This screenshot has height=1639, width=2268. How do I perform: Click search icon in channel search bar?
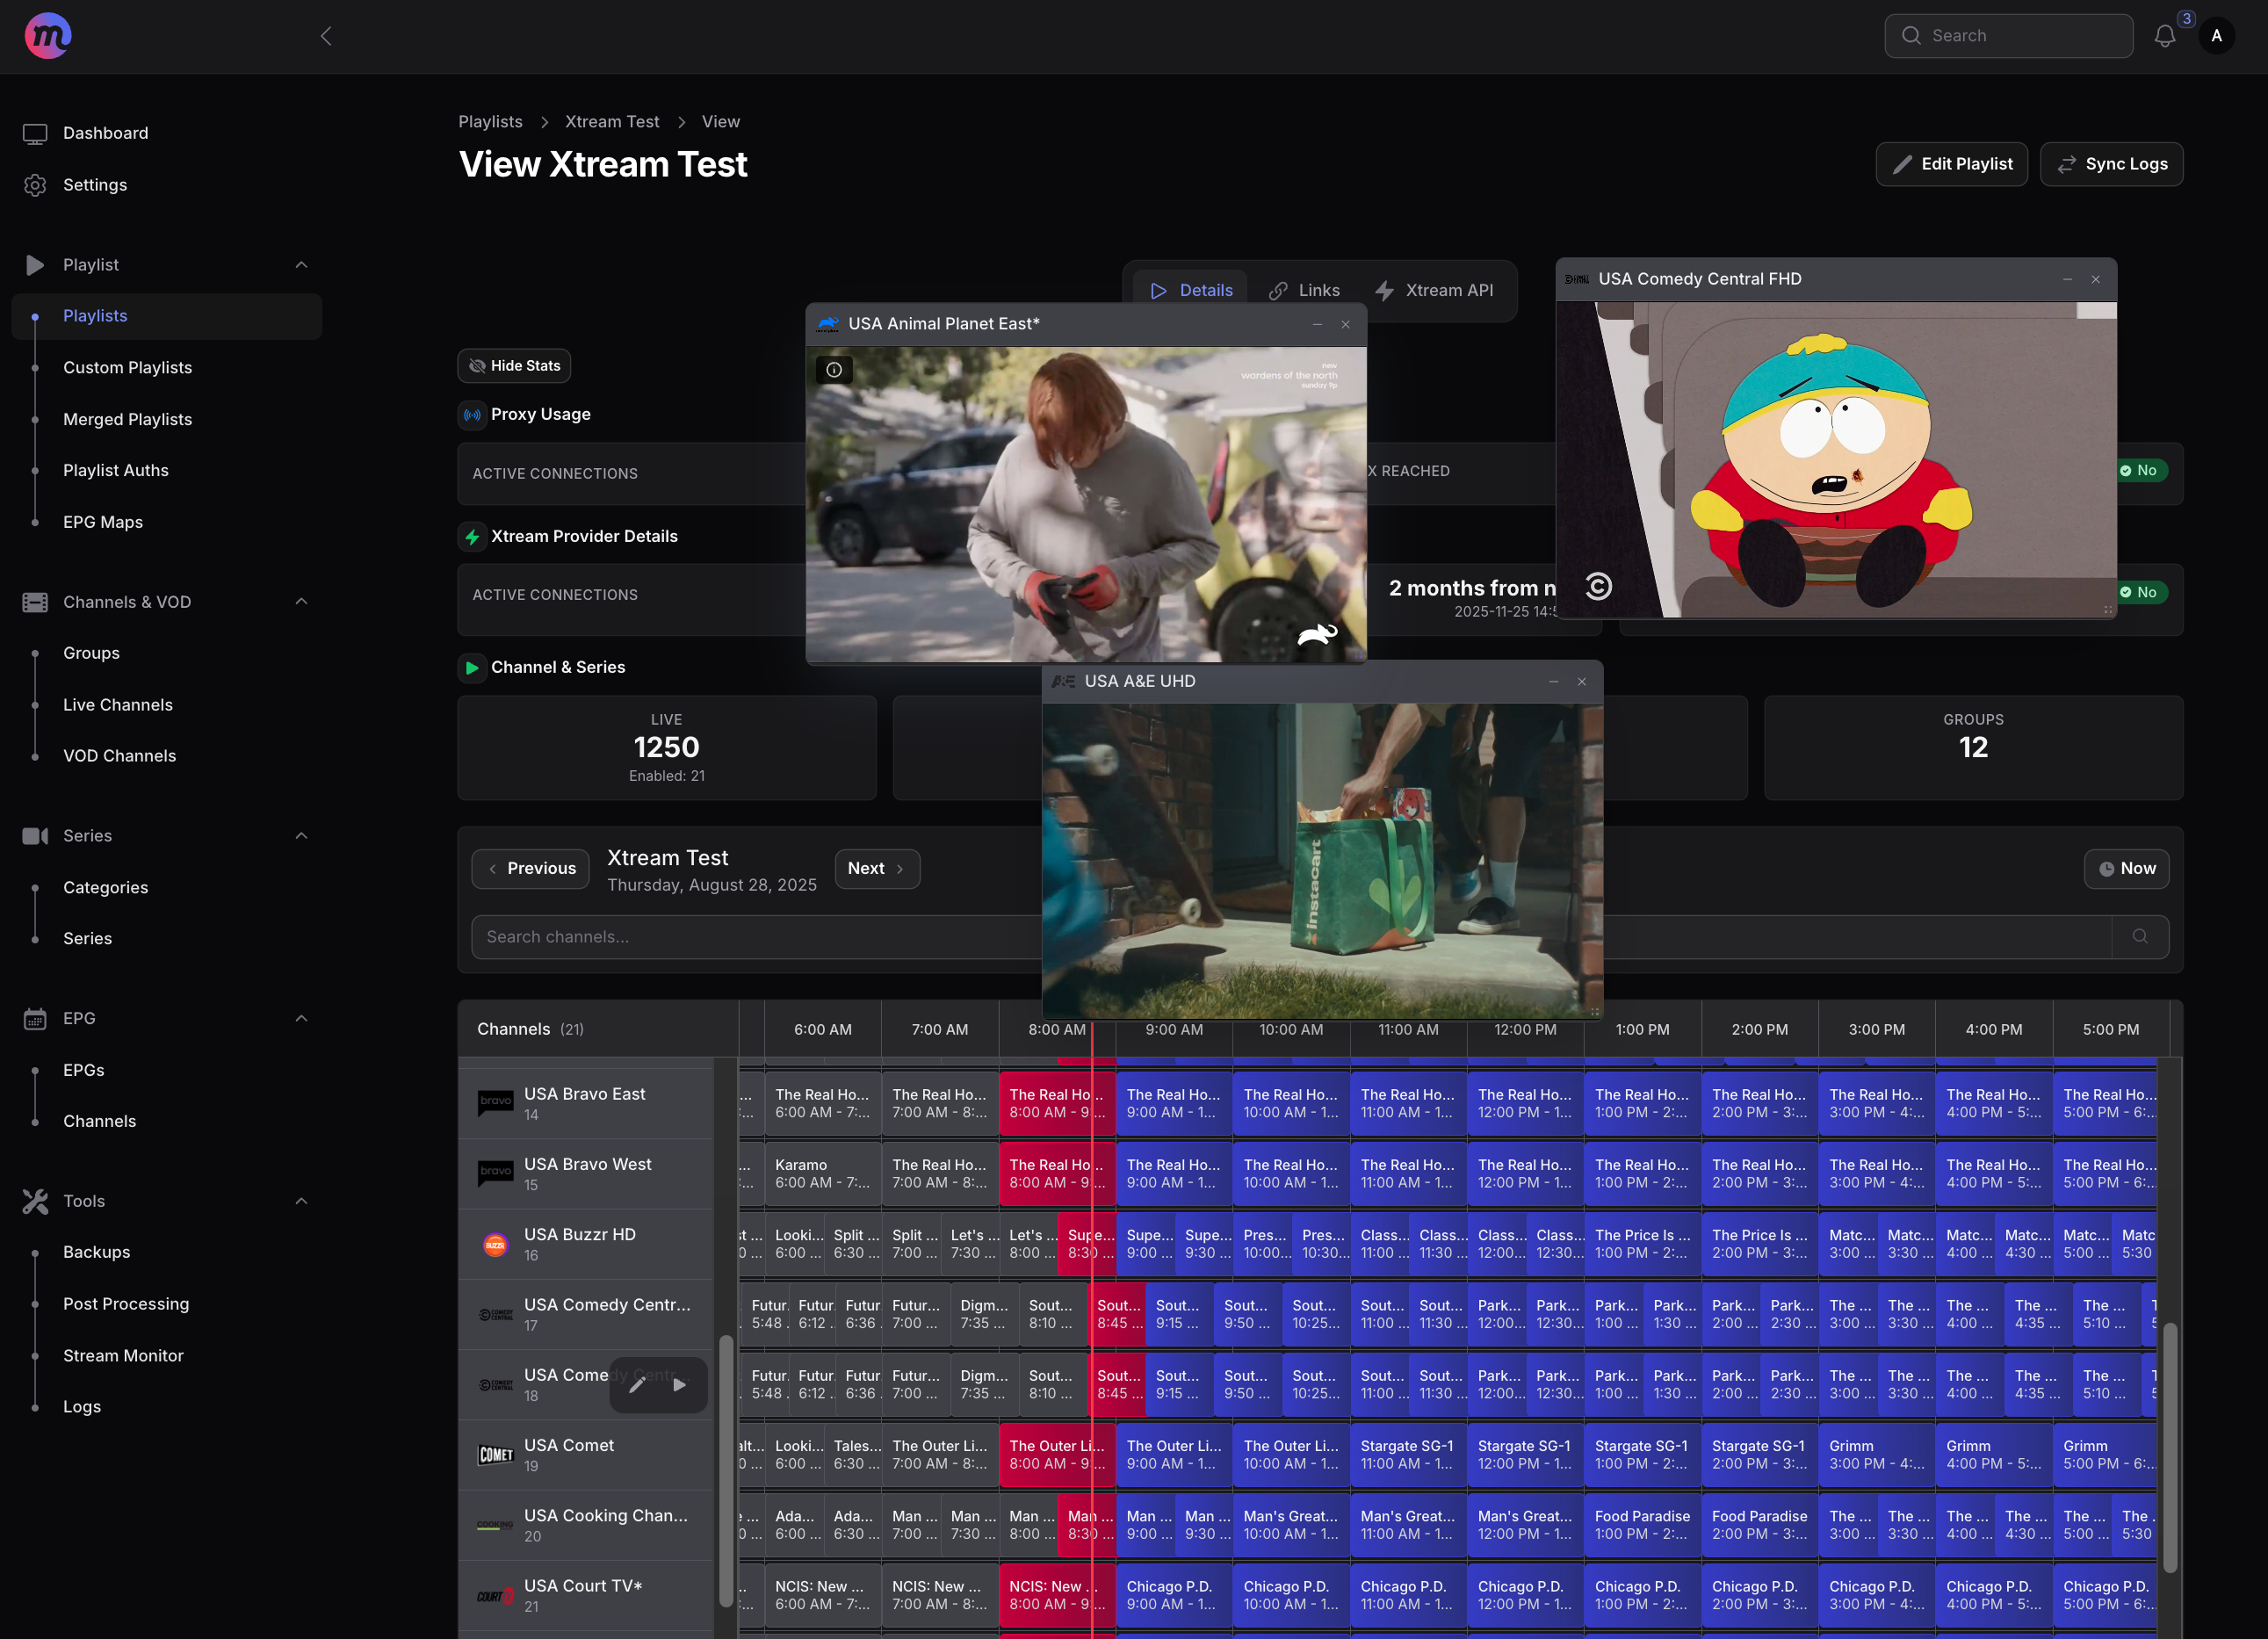coord(2139,937)
